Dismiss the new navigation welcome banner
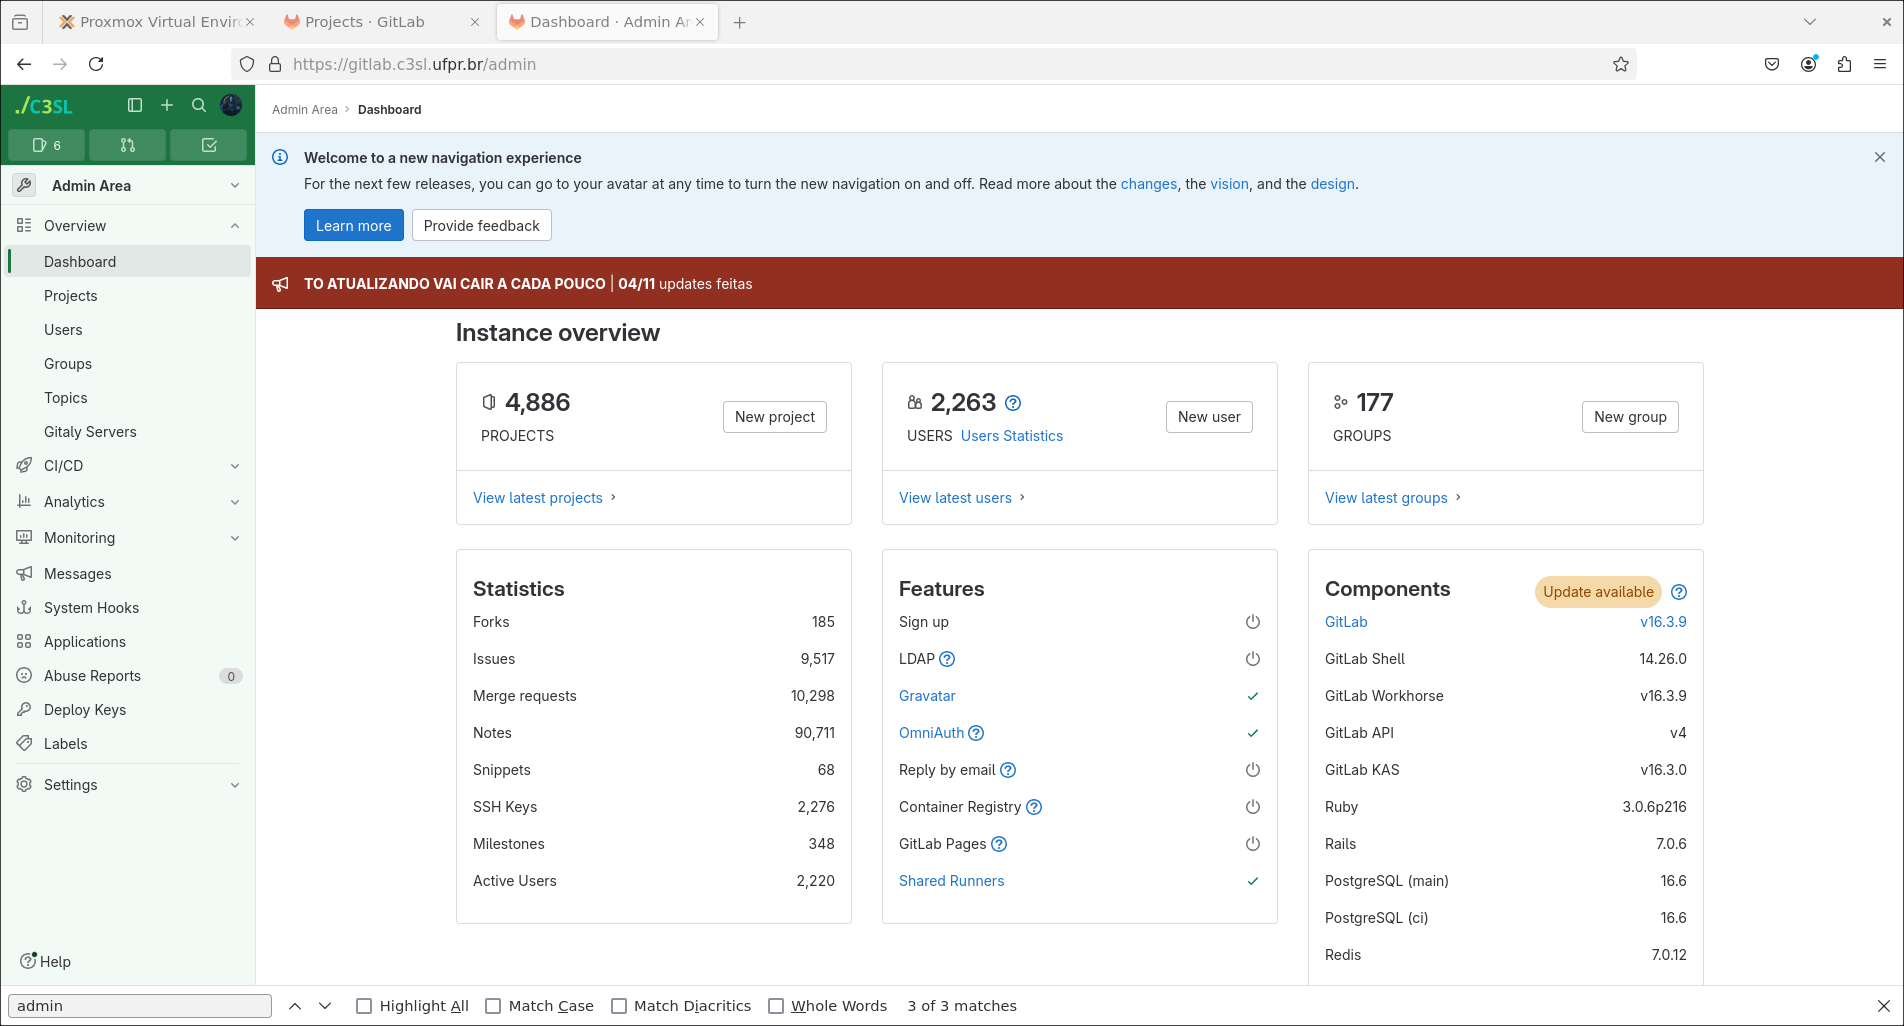The width and height of the screenshot is (1904, 1026). (1880, 157)
